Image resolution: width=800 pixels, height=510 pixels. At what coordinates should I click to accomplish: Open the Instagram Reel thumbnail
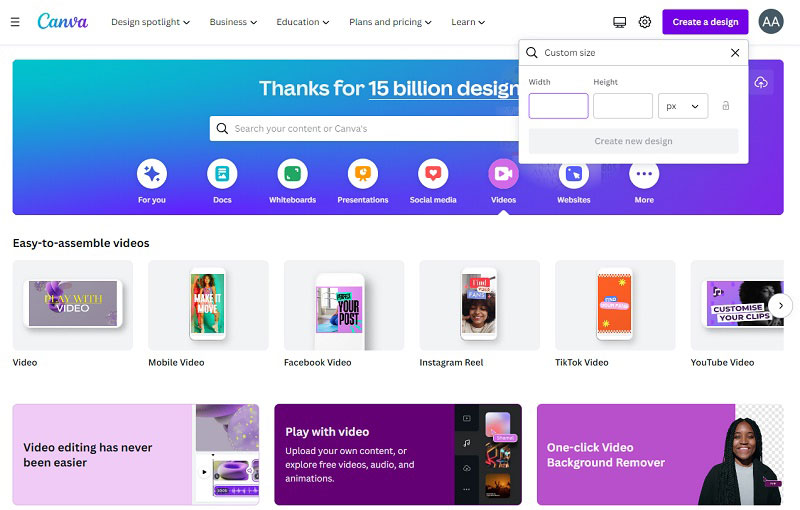pos(479,305)
